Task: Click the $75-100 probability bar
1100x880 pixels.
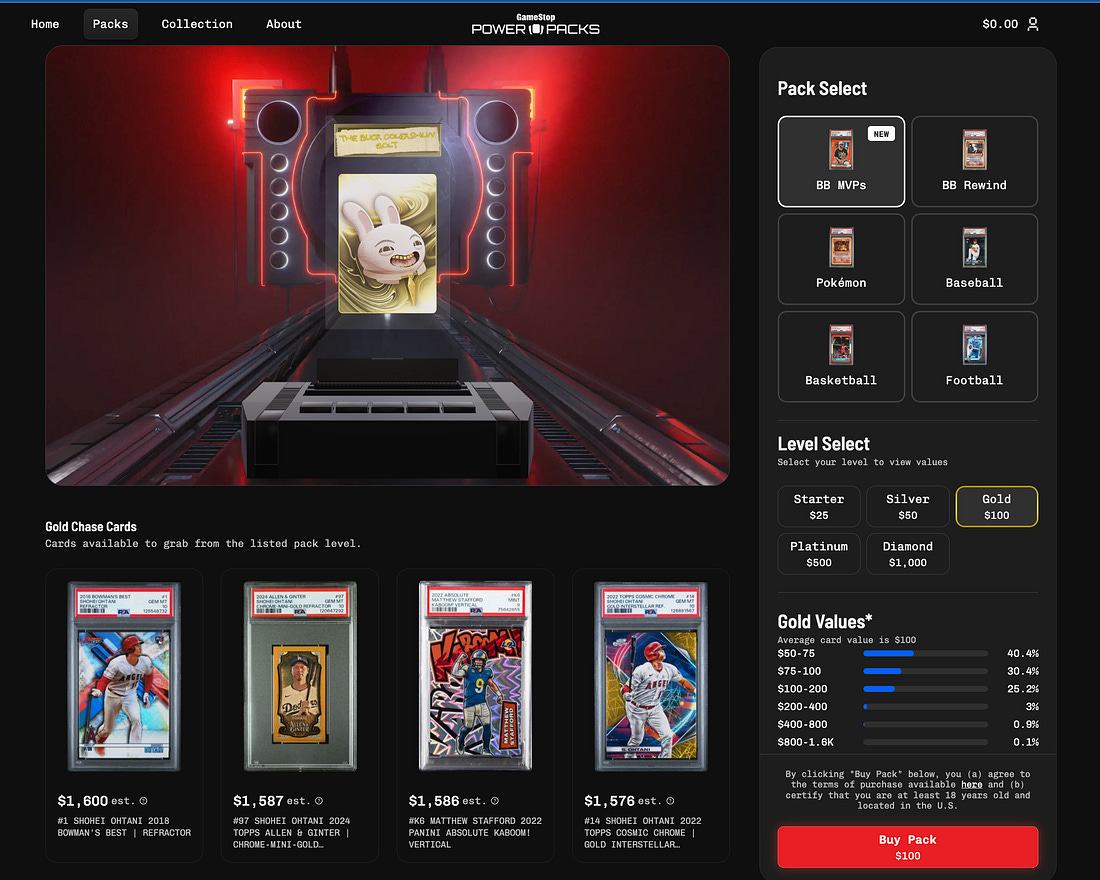Action: pos(925,671)
